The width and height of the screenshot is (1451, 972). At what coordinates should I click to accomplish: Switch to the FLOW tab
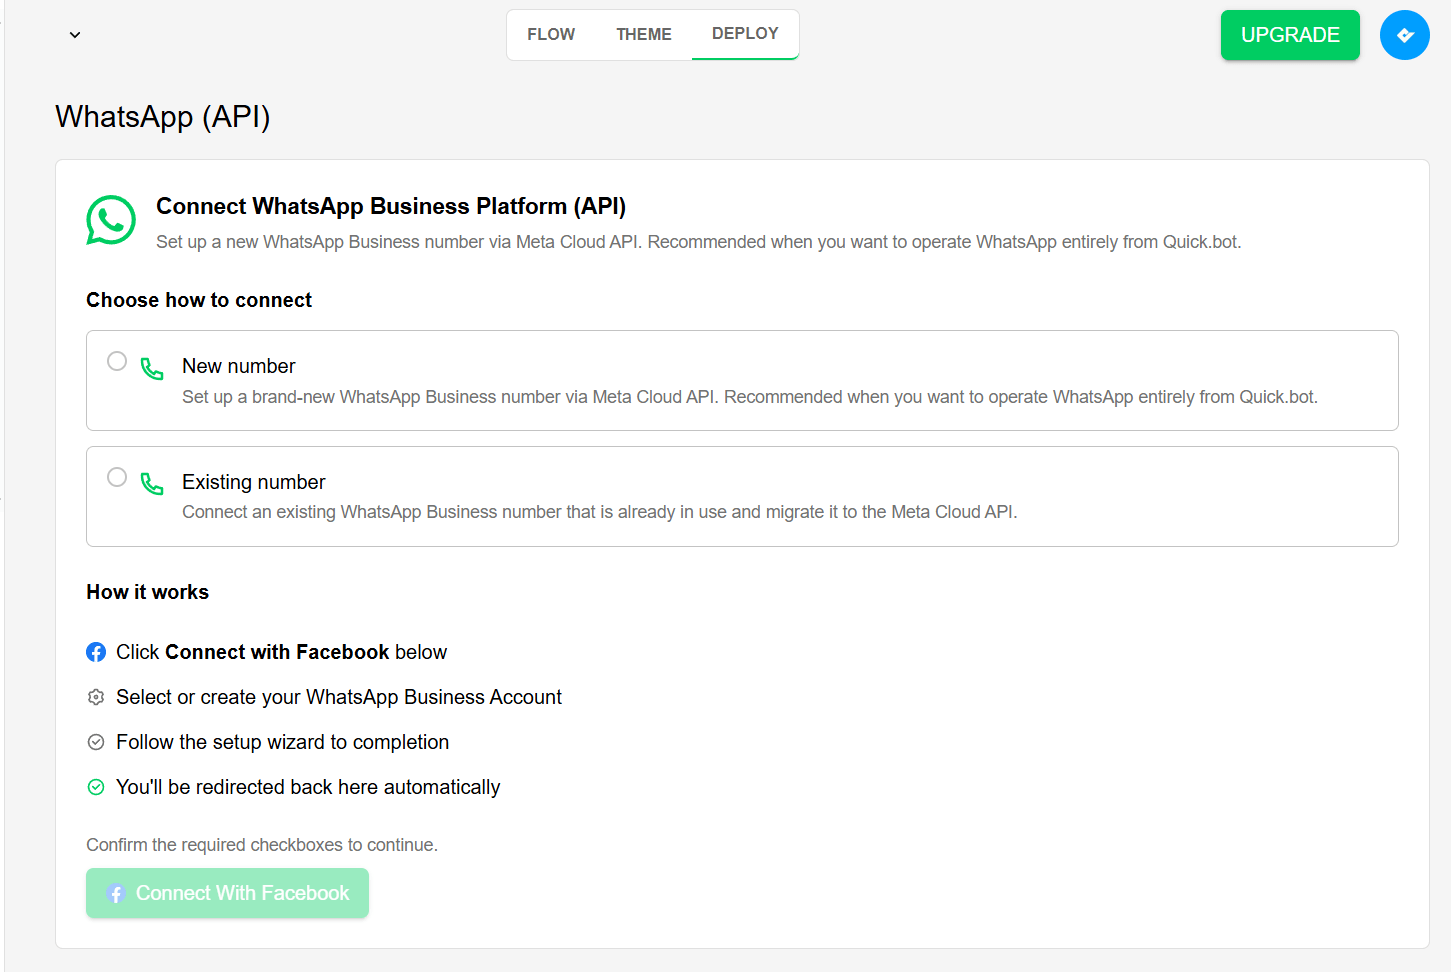click(551, 35)
